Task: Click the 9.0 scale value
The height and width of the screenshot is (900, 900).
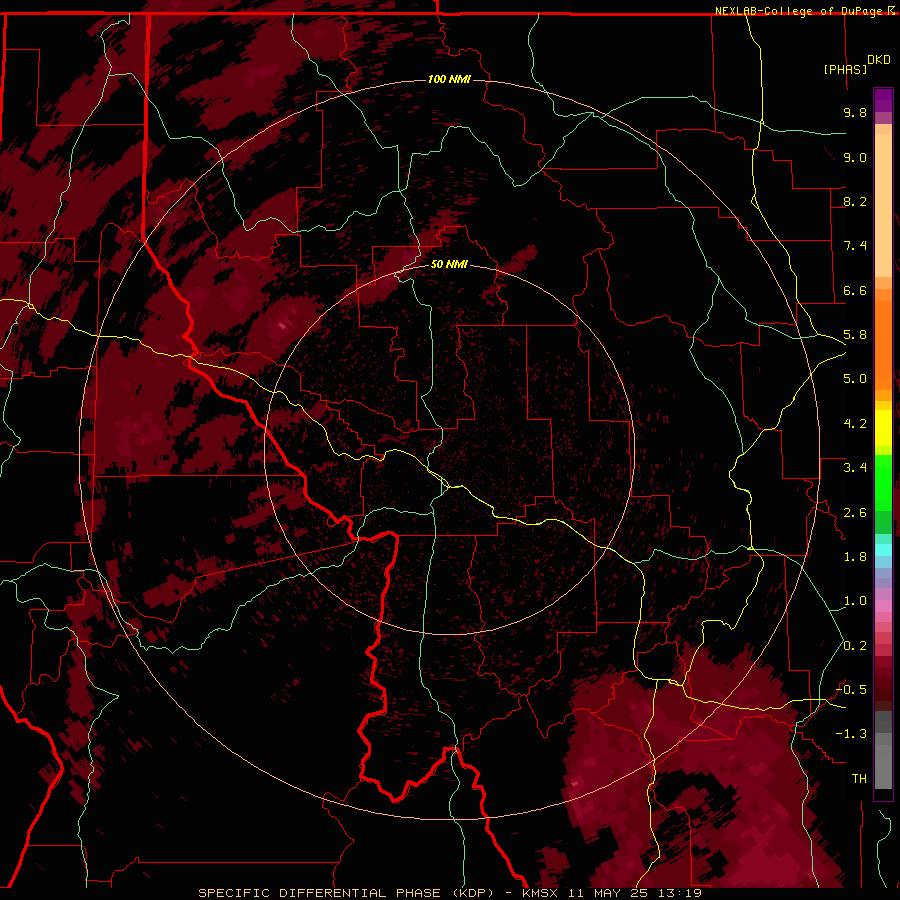Action: pos(855,157)
